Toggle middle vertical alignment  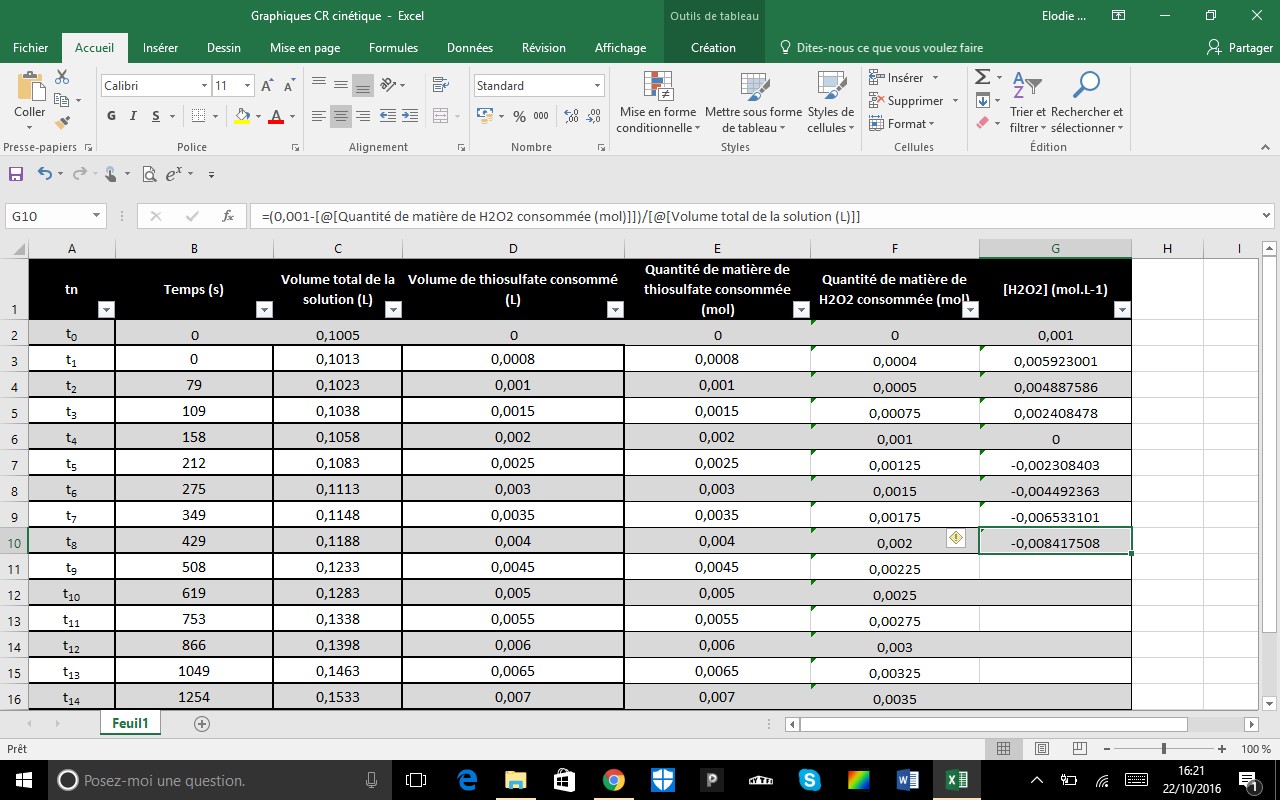point(341,85)
